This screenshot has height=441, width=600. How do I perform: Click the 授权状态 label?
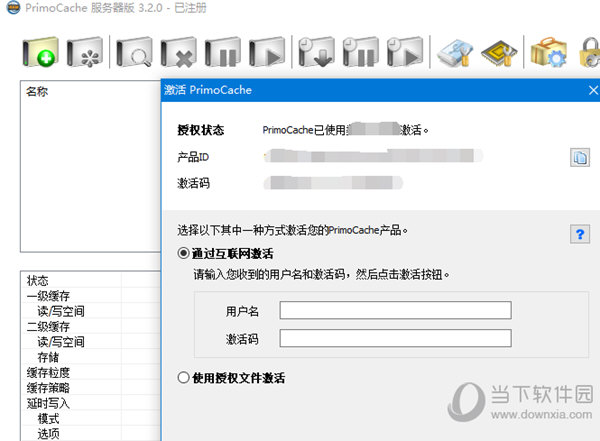point(201,130)
